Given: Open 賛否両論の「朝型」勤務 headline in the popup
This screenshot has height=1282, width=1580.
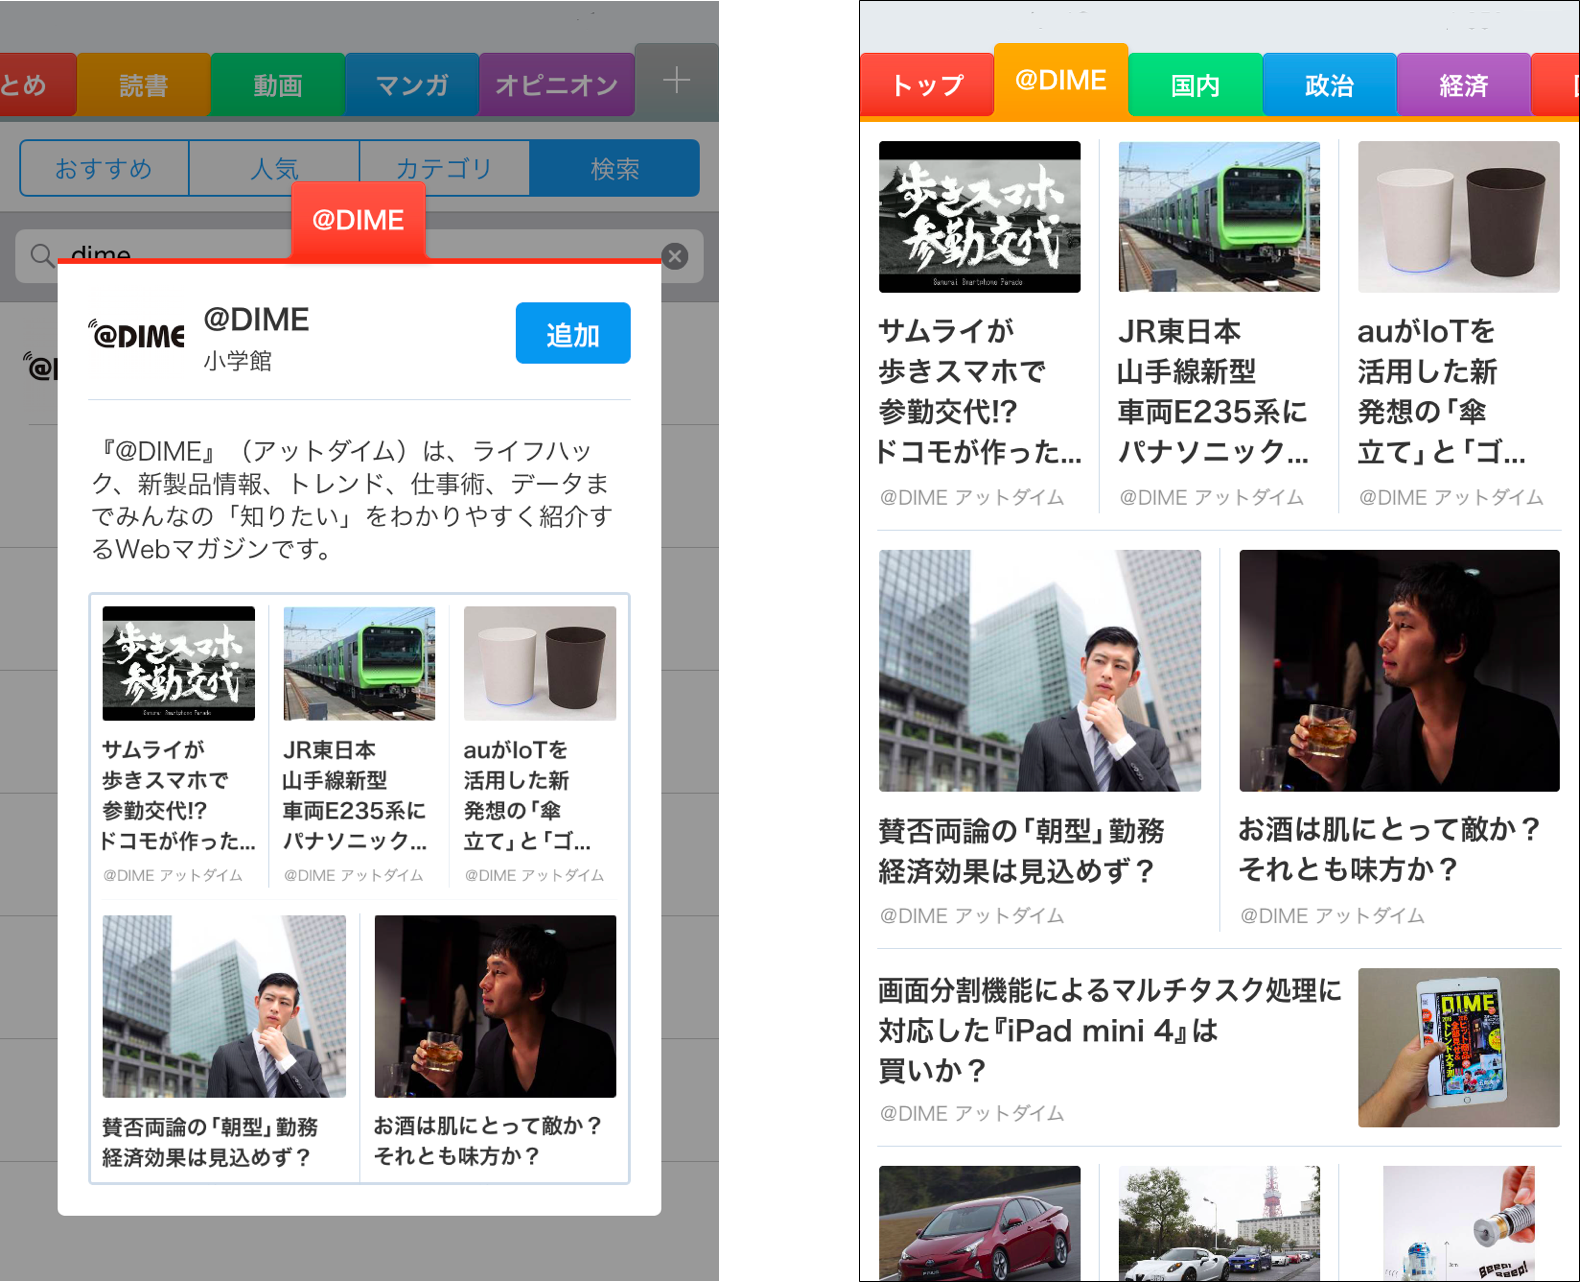Looking at the screenshot, I should coord(210,1142).
